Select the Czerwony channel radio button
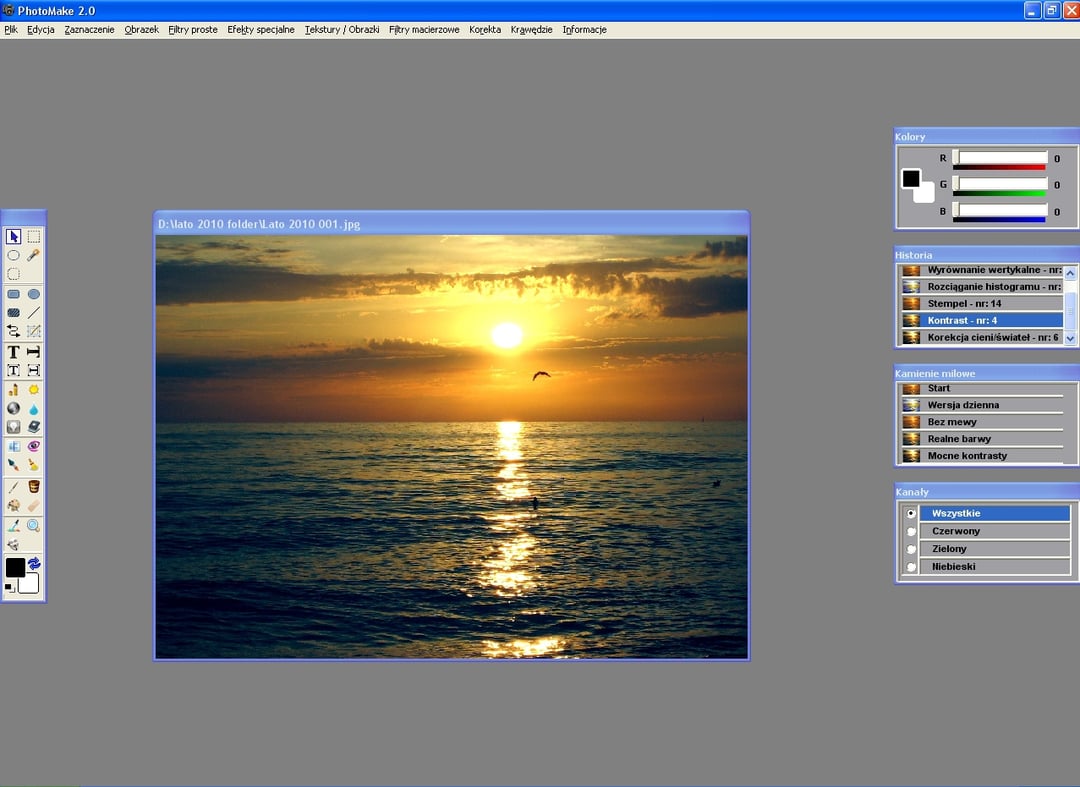Image resolution: width=1080 pixels, height=787 pixels. pyautogui.click(x=911, y=530)
